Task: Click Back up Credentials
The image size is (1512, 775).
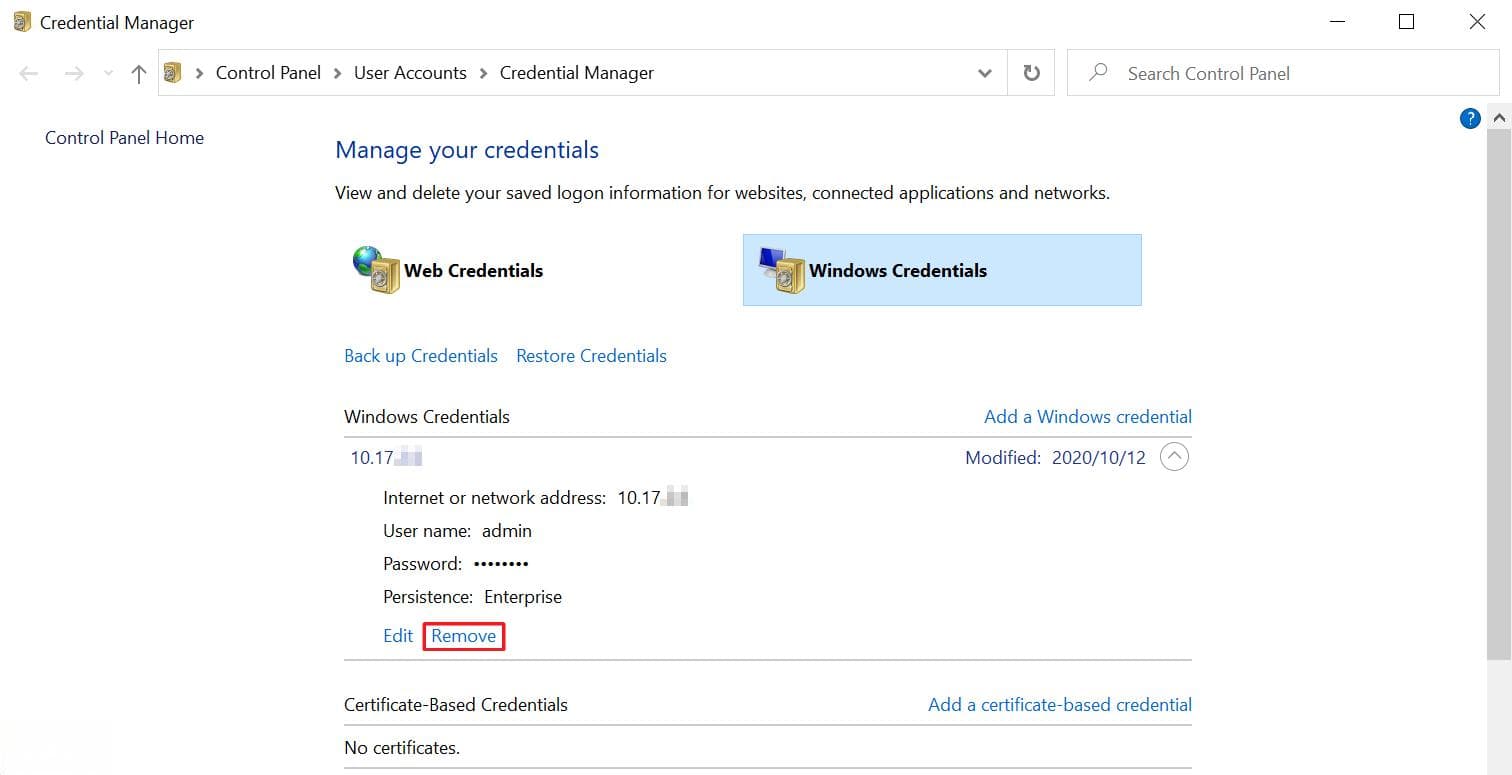Action: [x=421, y=356]
